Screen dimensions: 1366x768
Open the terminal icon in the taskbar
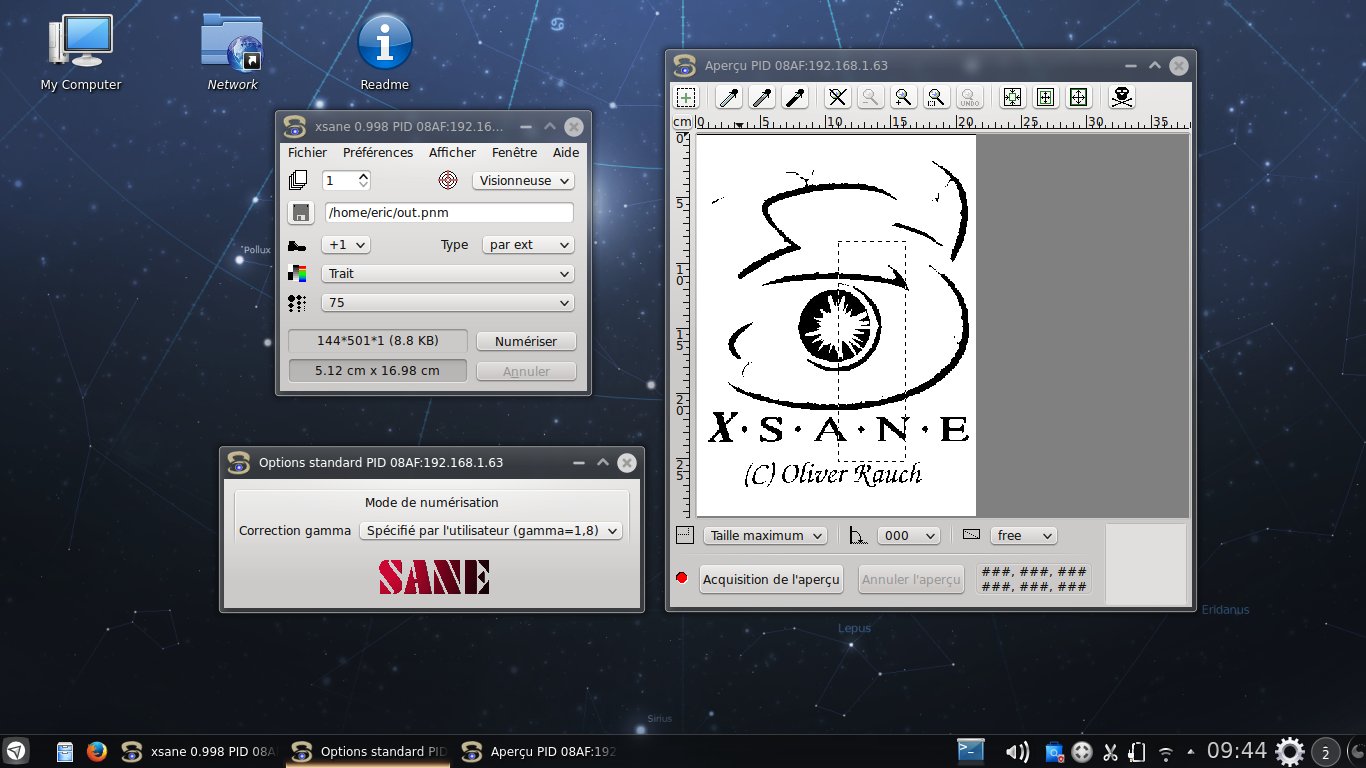click(971, 751)
